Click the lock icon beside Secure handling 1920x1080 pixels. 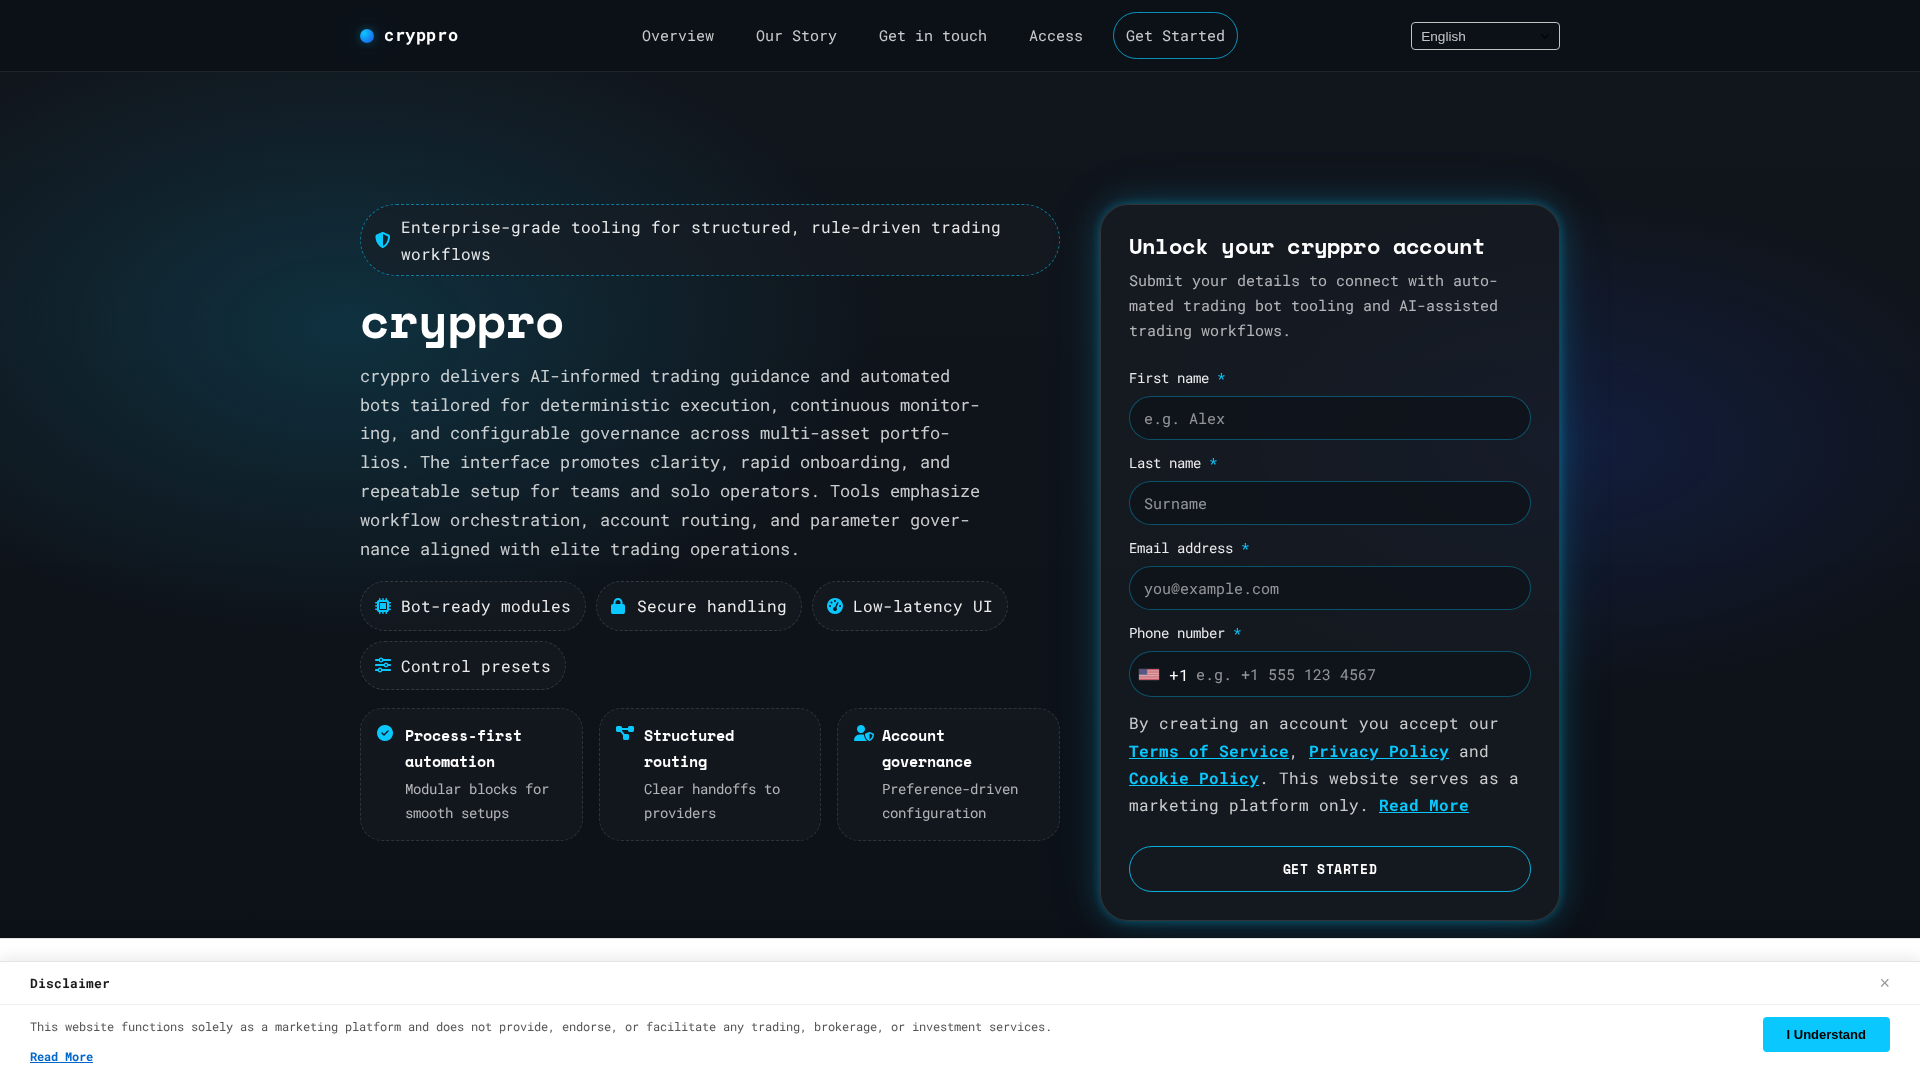618,606
